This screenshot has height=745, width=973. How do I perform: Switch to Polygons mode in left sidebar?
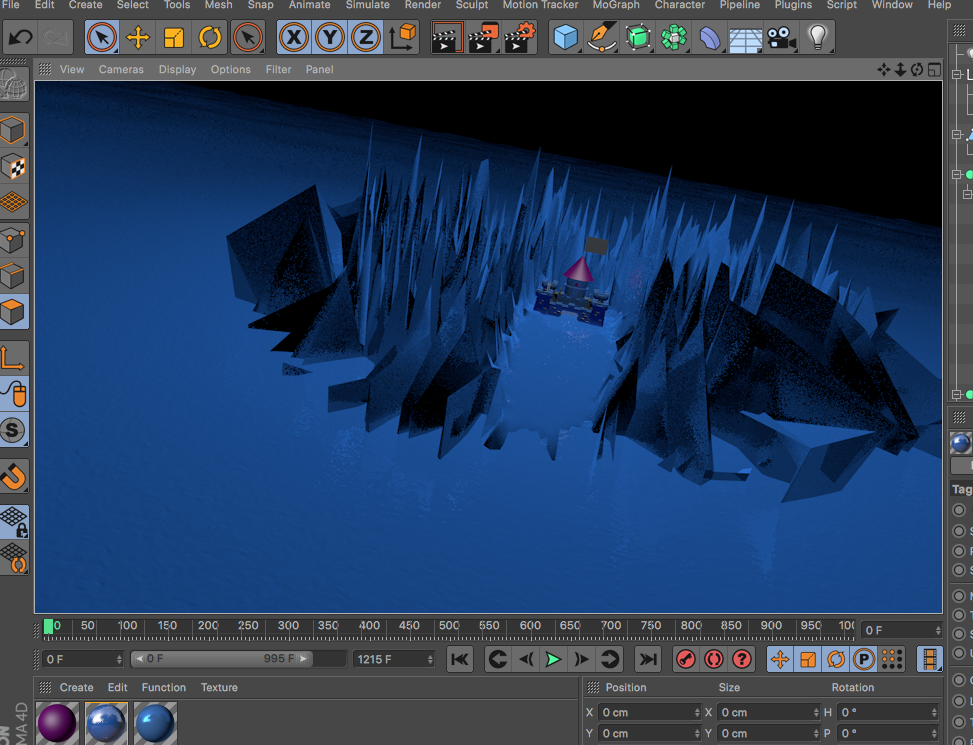[x=13, y=312]
